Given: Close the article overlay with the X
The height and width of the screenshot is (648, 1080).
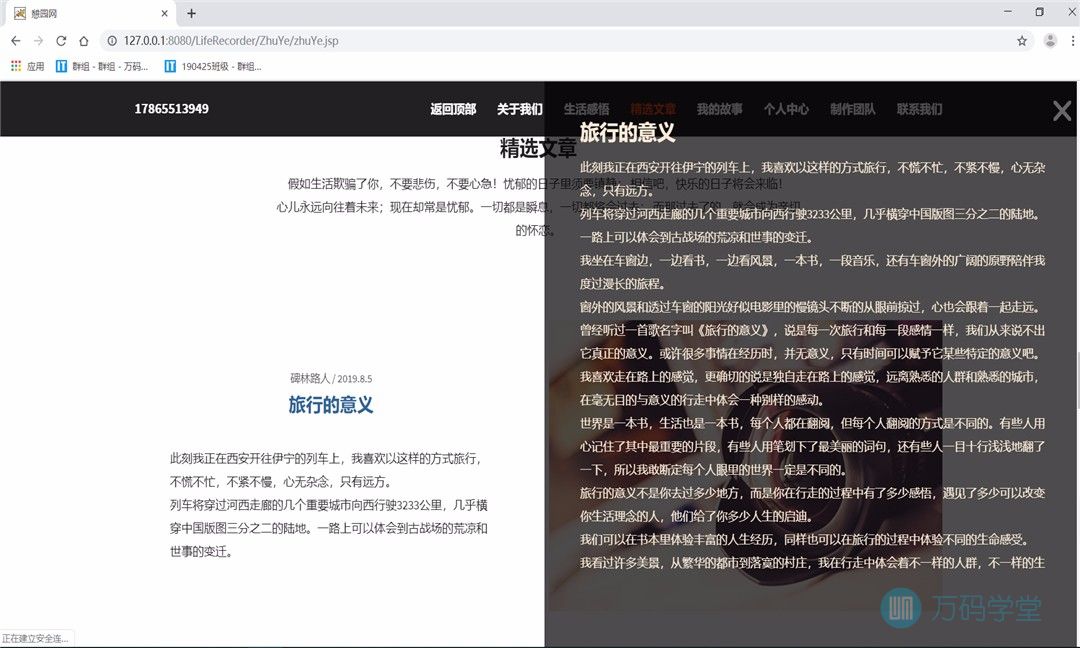Looking at the screenshot, I should click(x=1061, y=110).
